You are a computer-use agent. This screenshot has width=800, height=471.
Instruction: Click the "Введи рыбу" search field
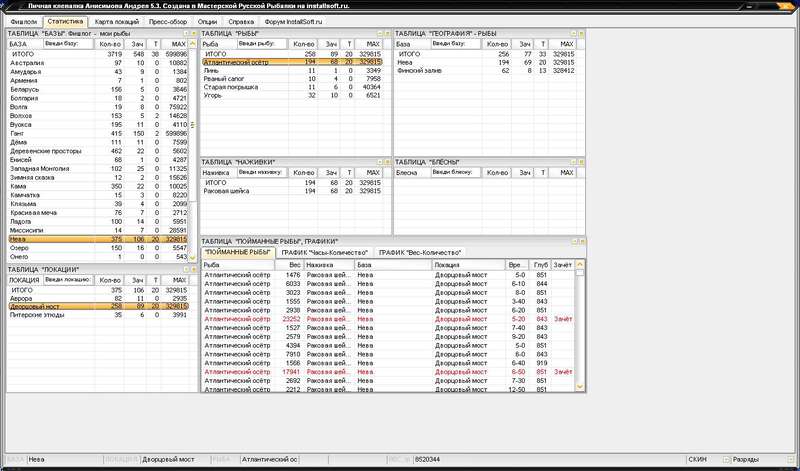263,44
